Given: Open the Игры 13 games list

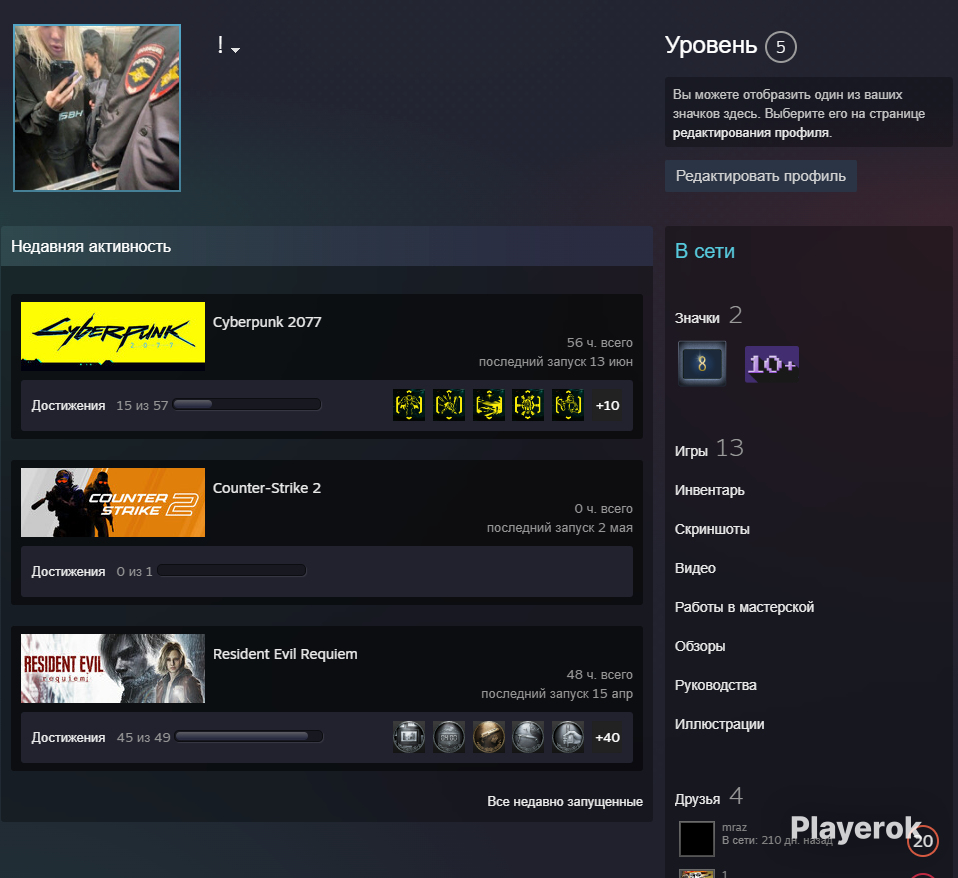Looking at the screenshot, I should click(709, 449).
